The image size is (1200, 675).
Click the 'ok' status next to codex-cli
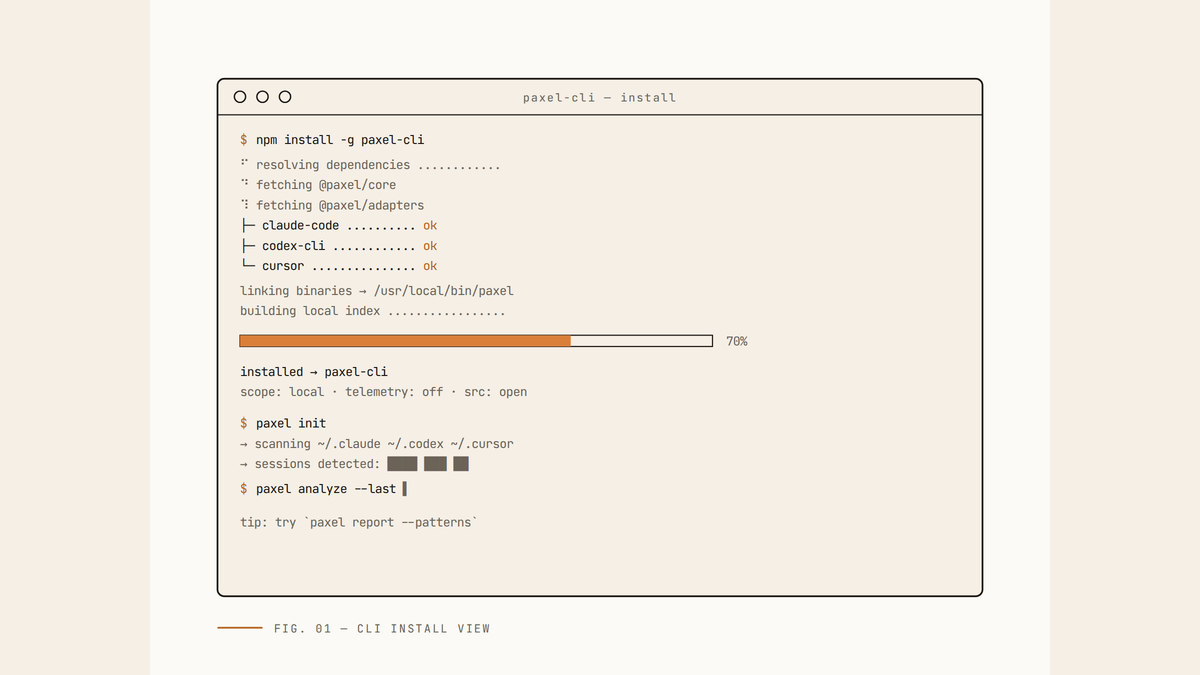[430, 246]
